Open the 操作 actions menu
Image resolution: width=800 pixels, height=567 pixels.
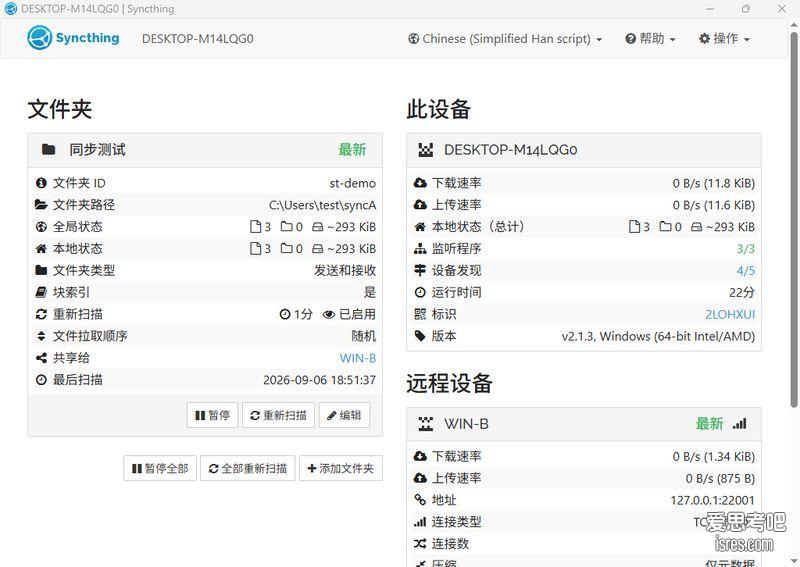pyautogui.click(x=724, y=39)
